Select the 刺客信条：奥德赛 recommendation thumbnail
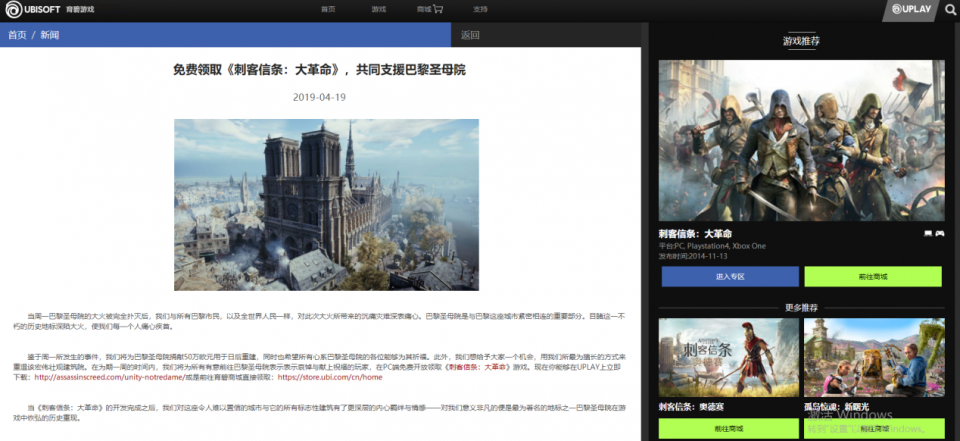 729,357
